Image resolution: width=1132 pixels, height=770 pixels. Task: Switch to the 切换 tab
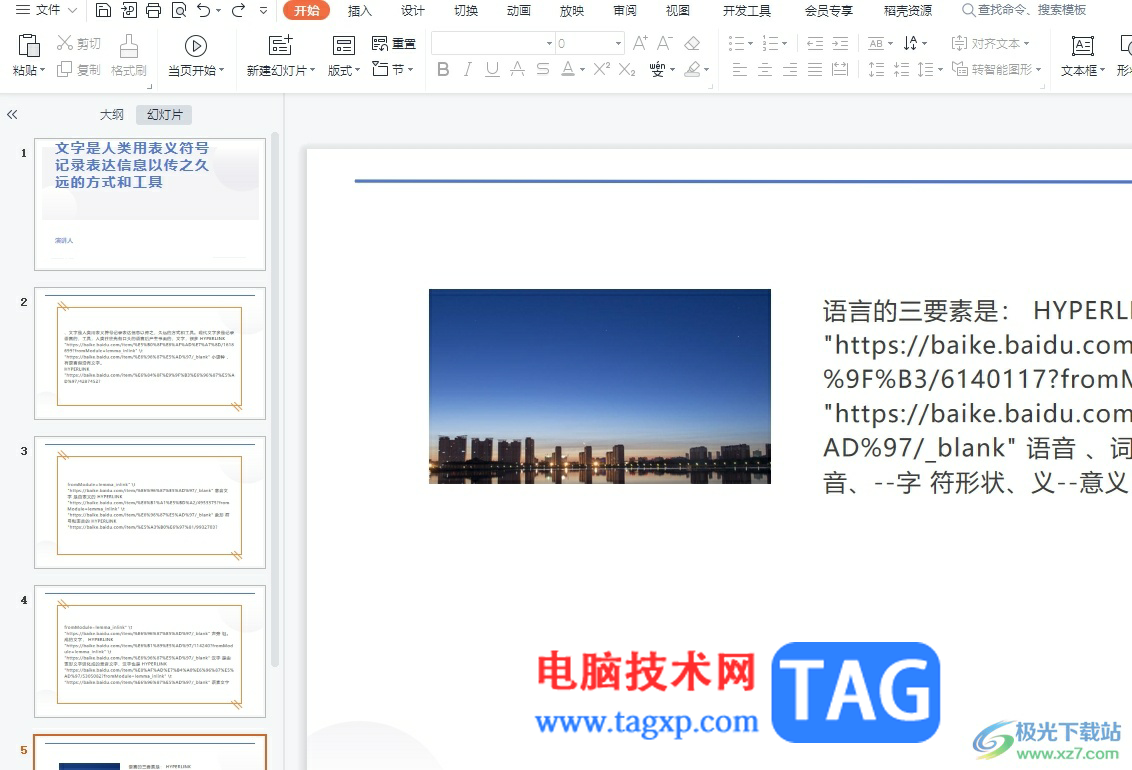tap(466, 11)
